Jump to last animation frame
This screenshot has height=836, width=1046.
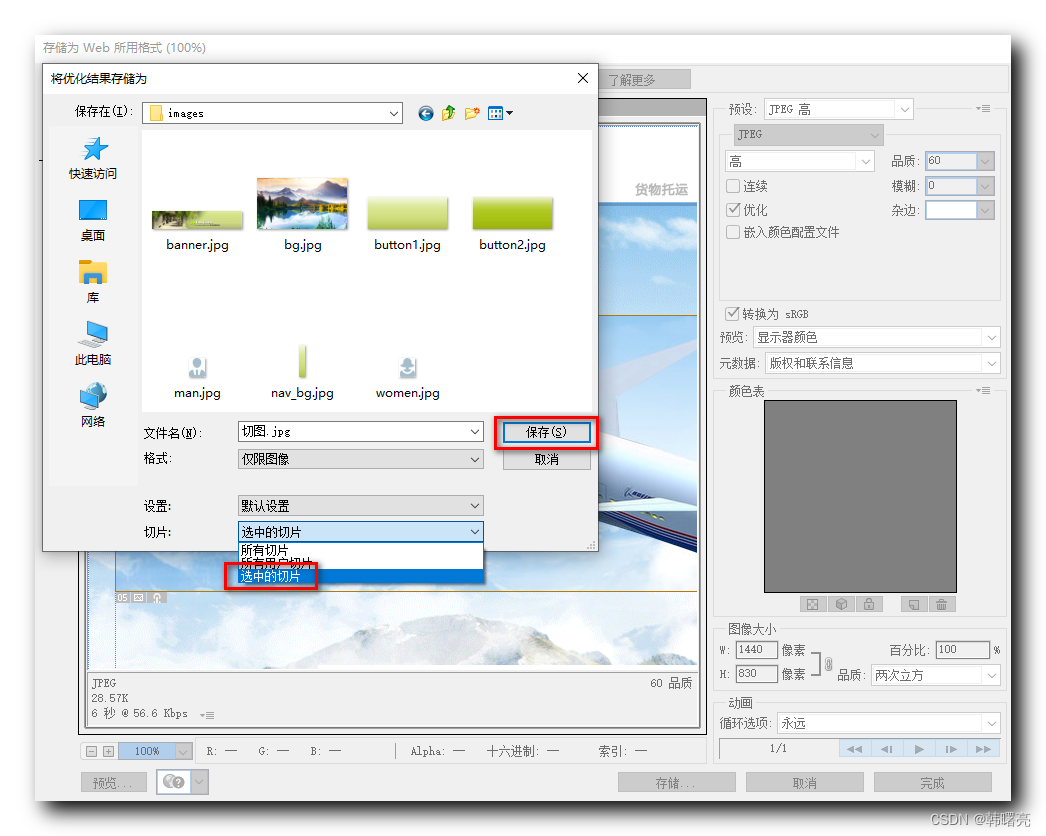click(x=983, y=749)
